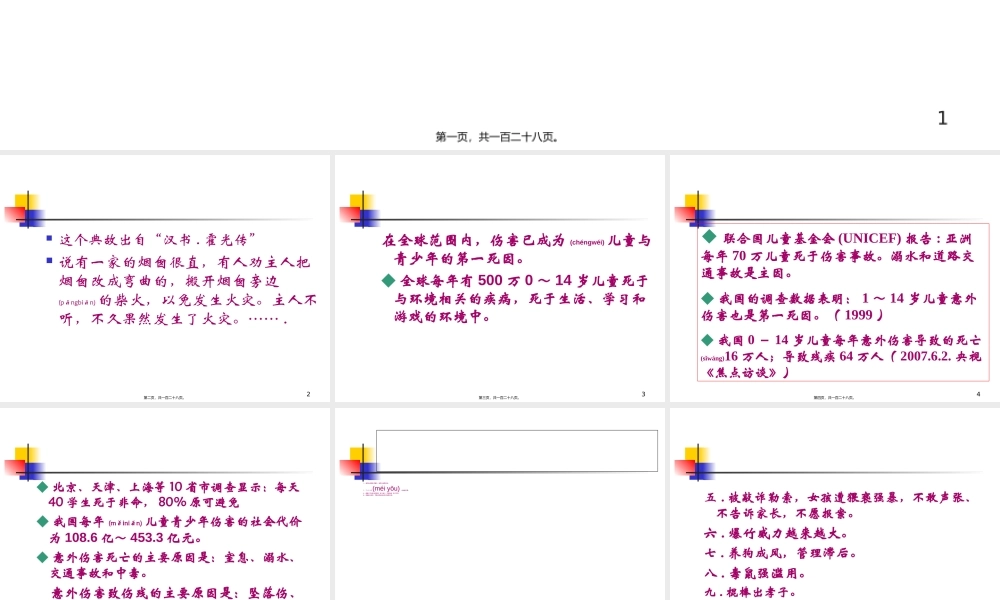1000x600 pixels.
Task: Click the square bullet before 说有一家的烟囱 line
Action: point(50,261)
